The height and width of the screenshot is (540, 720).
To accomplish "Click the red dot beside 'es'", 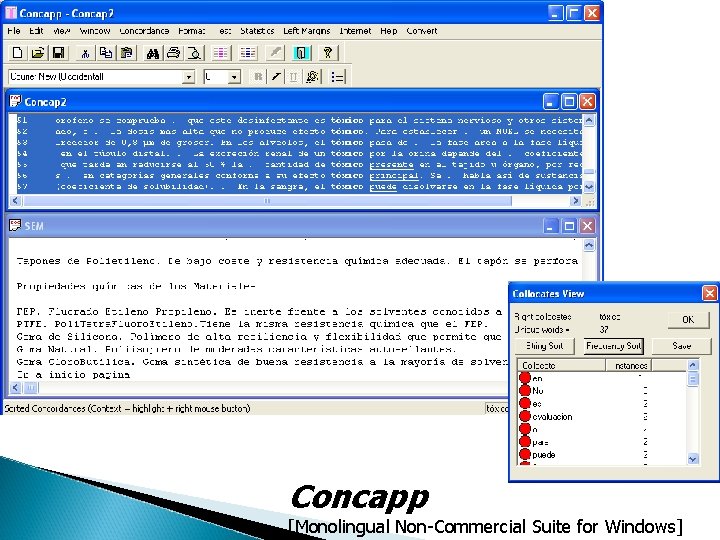I will pos(525,403).
